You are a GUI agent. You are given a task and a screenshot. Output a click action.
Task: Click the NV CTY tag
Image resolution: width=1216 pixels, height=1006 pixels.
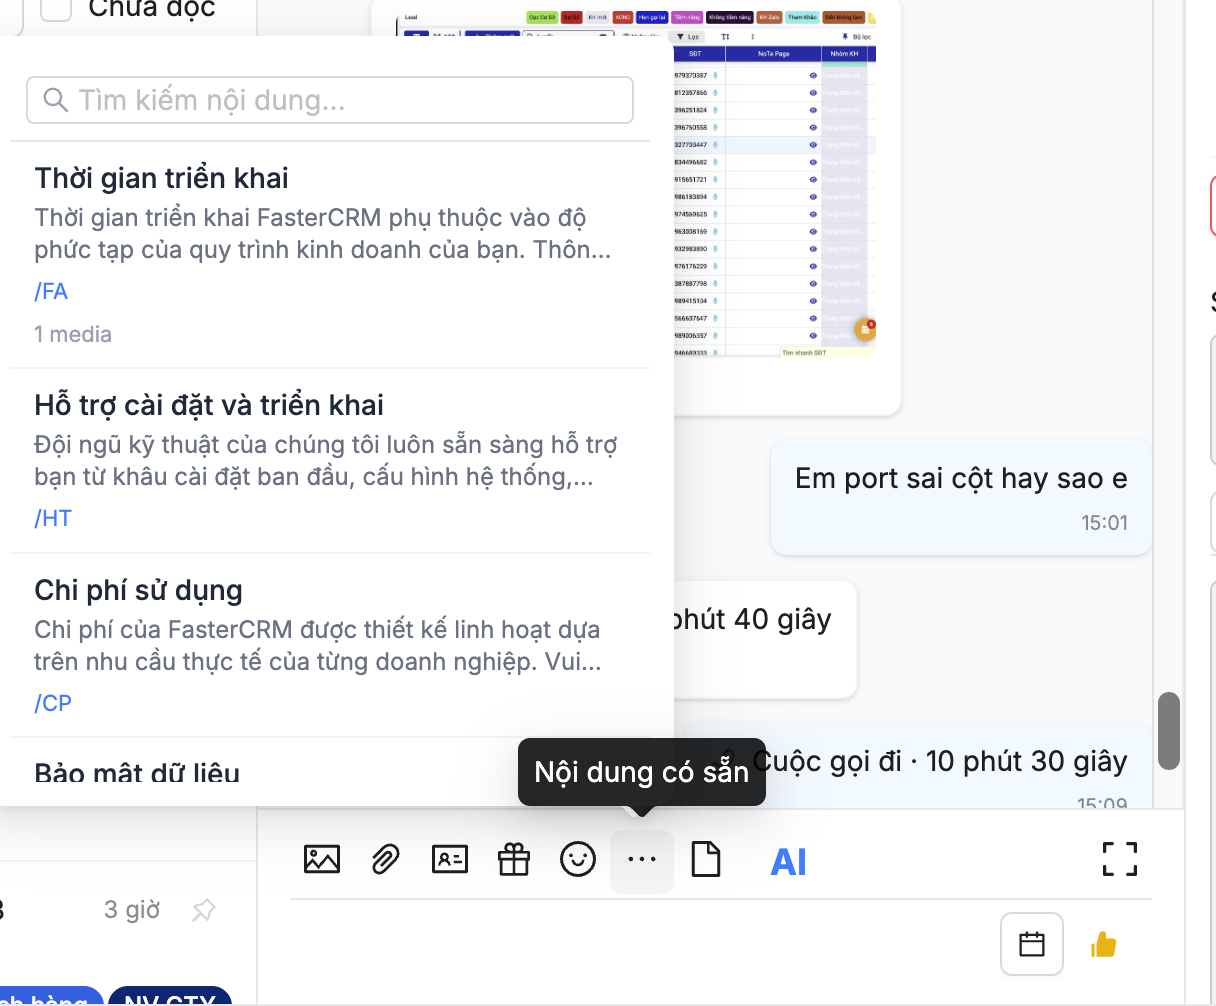[x=170, y=997]
